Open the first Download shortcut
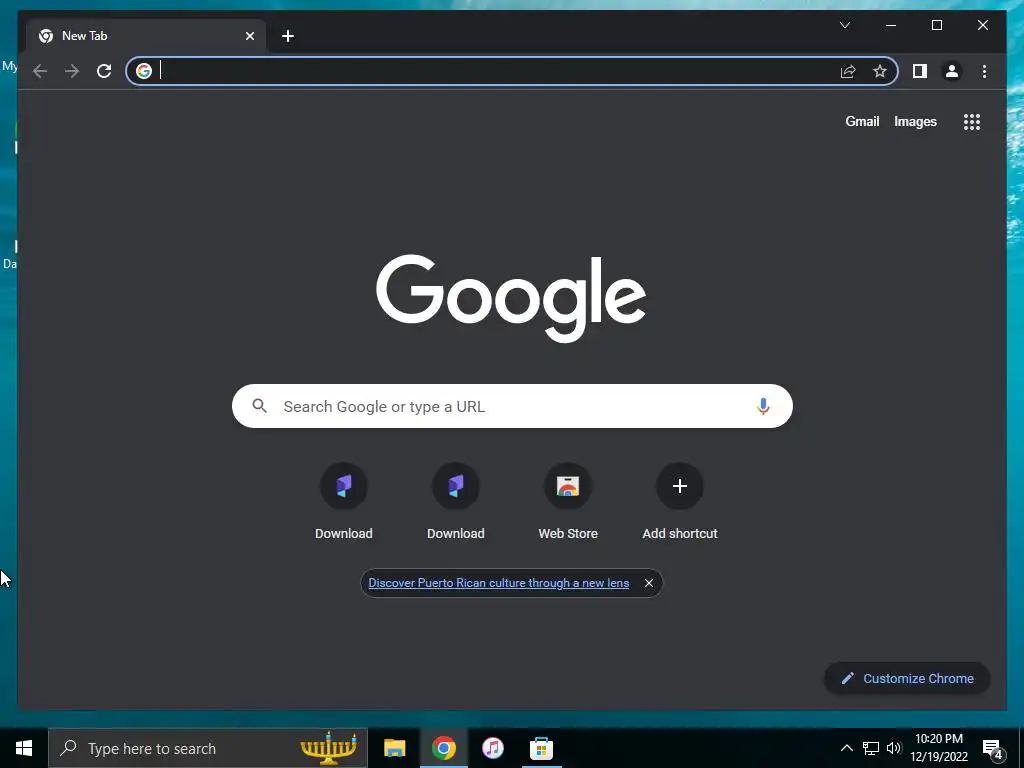Screen dimensions: 1024x768 tap(344, 502)
